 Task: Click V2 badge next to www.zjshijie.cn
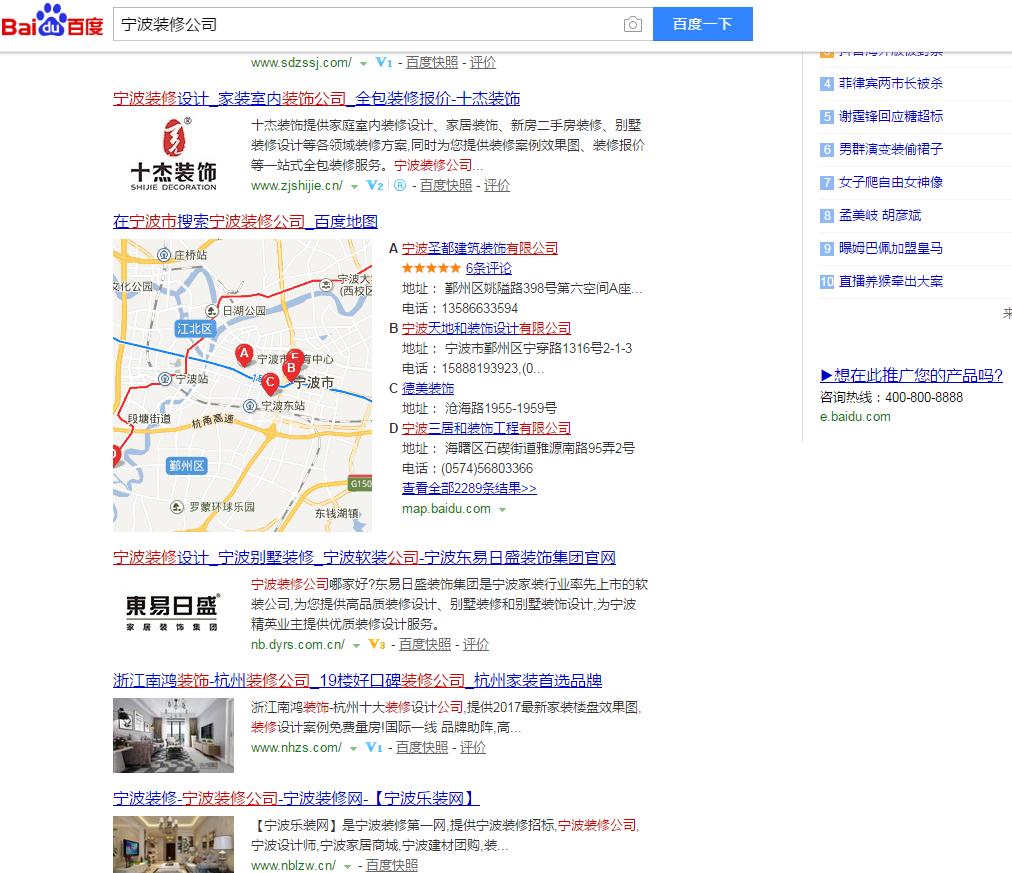tap(375, 185)
